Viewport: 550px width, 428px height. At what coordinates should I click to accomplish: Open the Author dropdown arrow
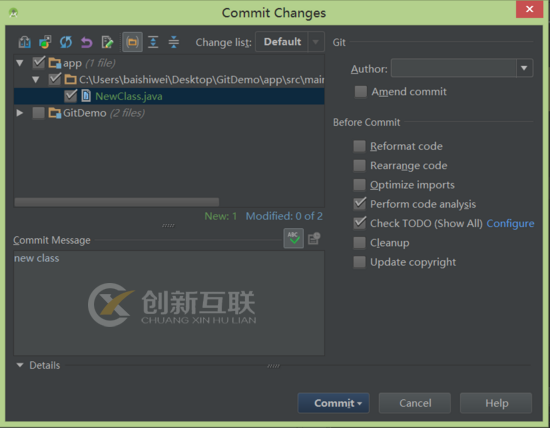pyautogui.click(x=524, y=68)
